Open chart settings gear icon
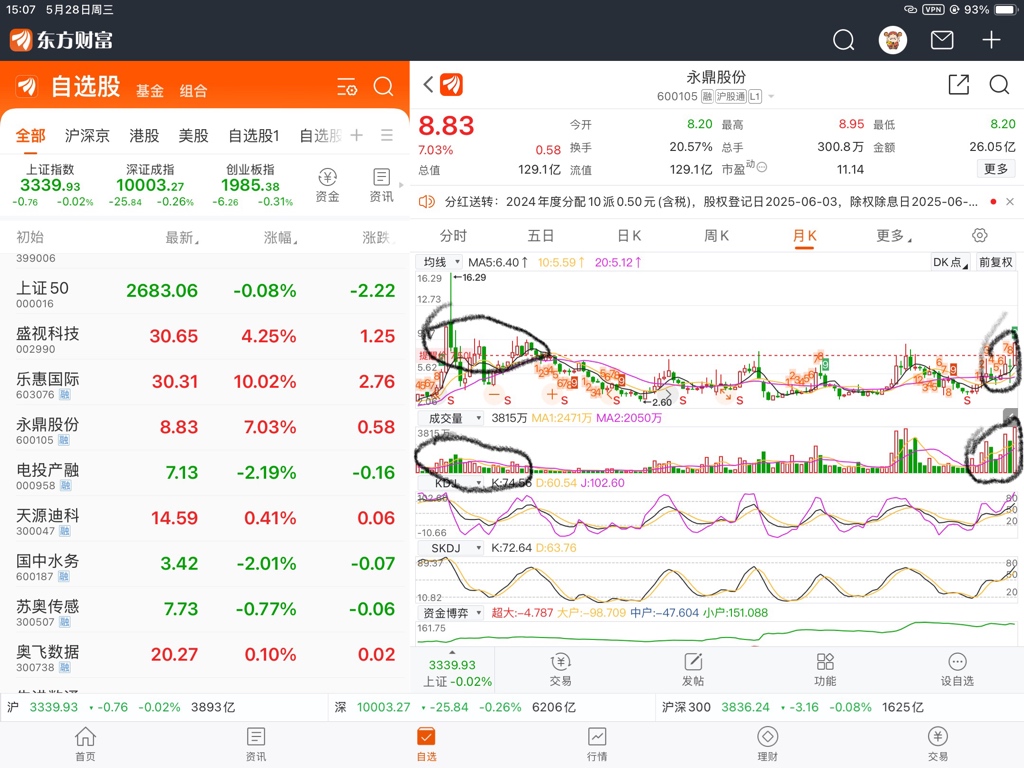1024x768 pixels. click(x=979, y=235)
